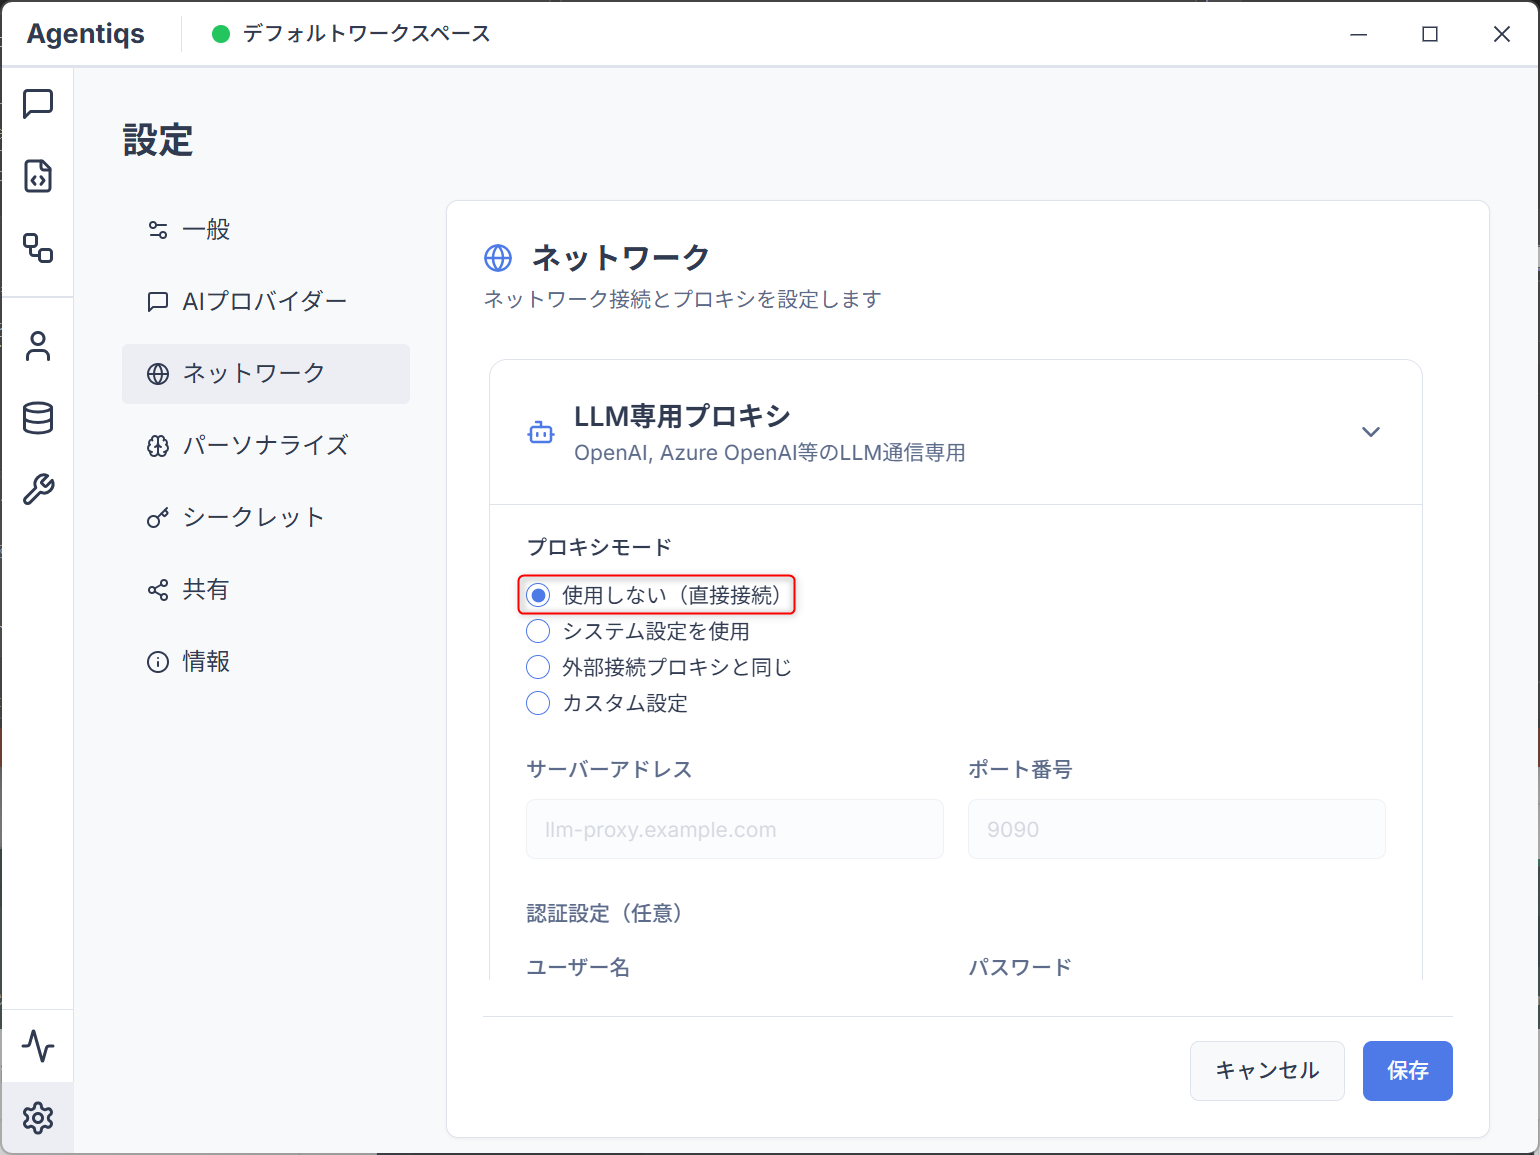The width and height of the screenshot is (1540, 1155).
Task: Switch to AIプロバイダー settings
Action: 263,301
